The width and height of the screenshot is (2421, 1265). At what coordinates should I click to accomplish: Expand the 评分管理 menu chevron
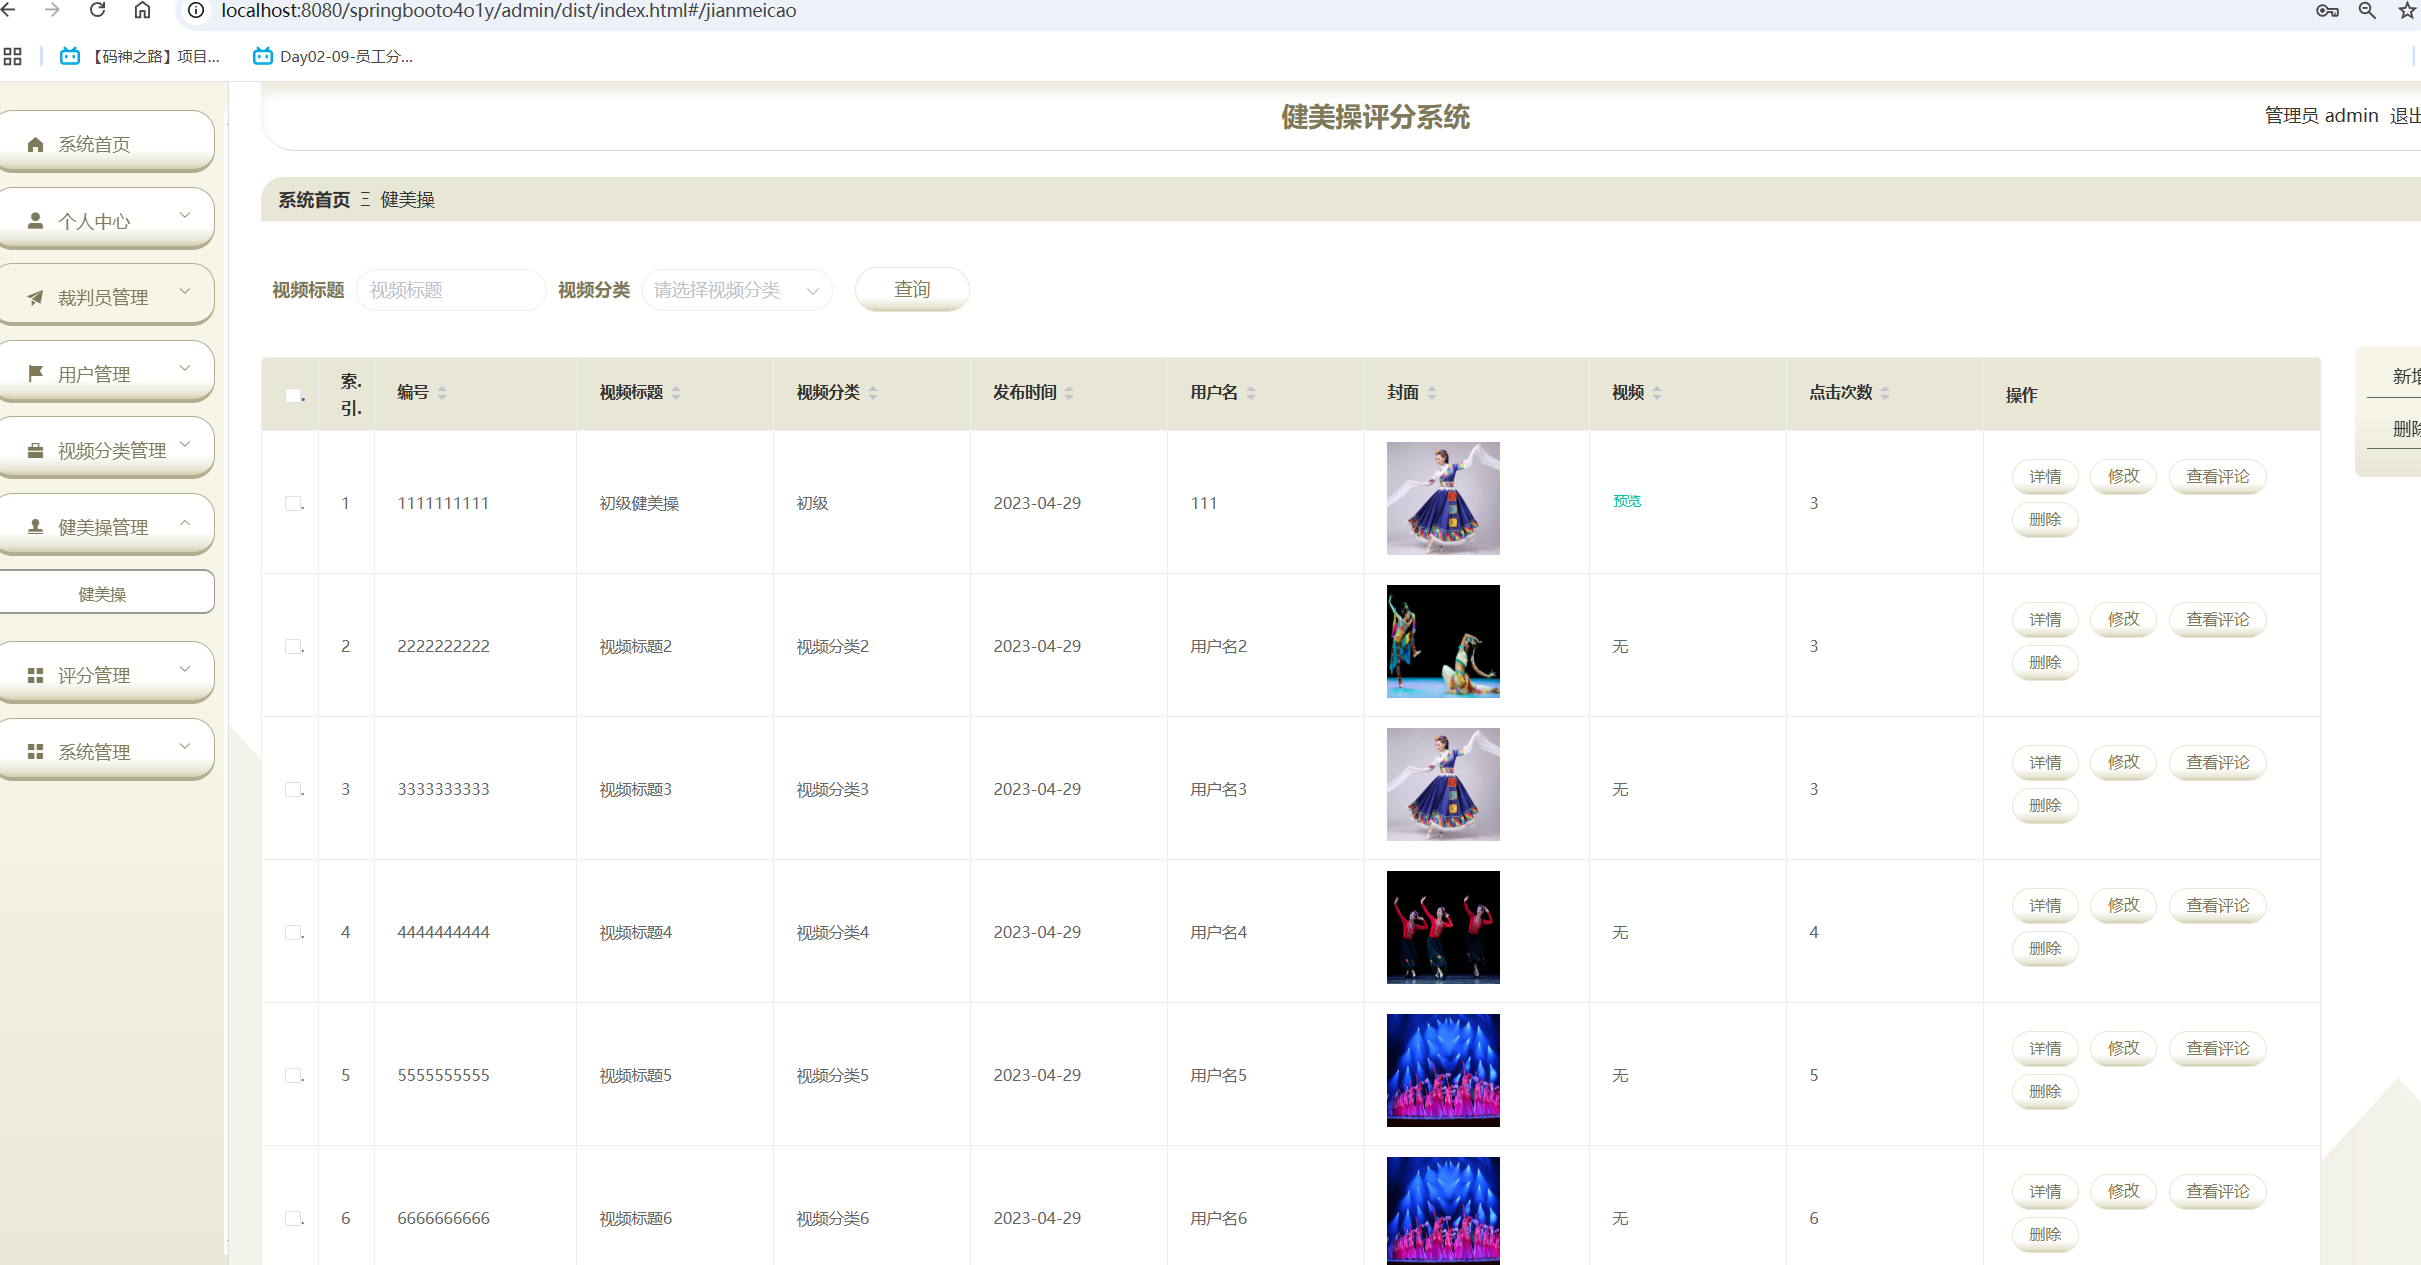[185, 669]
